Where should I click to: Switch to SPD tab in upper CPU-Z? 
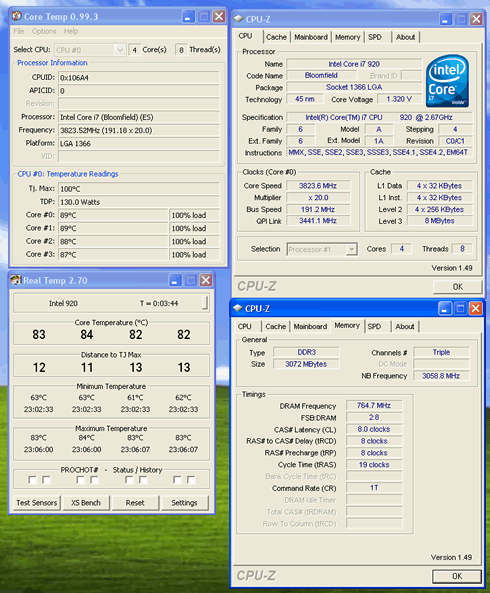click(375, 37)
